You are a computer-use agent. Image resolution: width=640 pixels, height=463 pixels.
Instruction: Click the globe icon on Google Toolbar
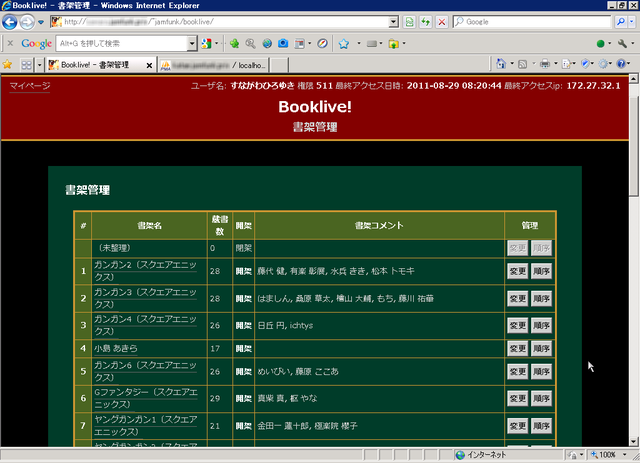pos(267,43)
